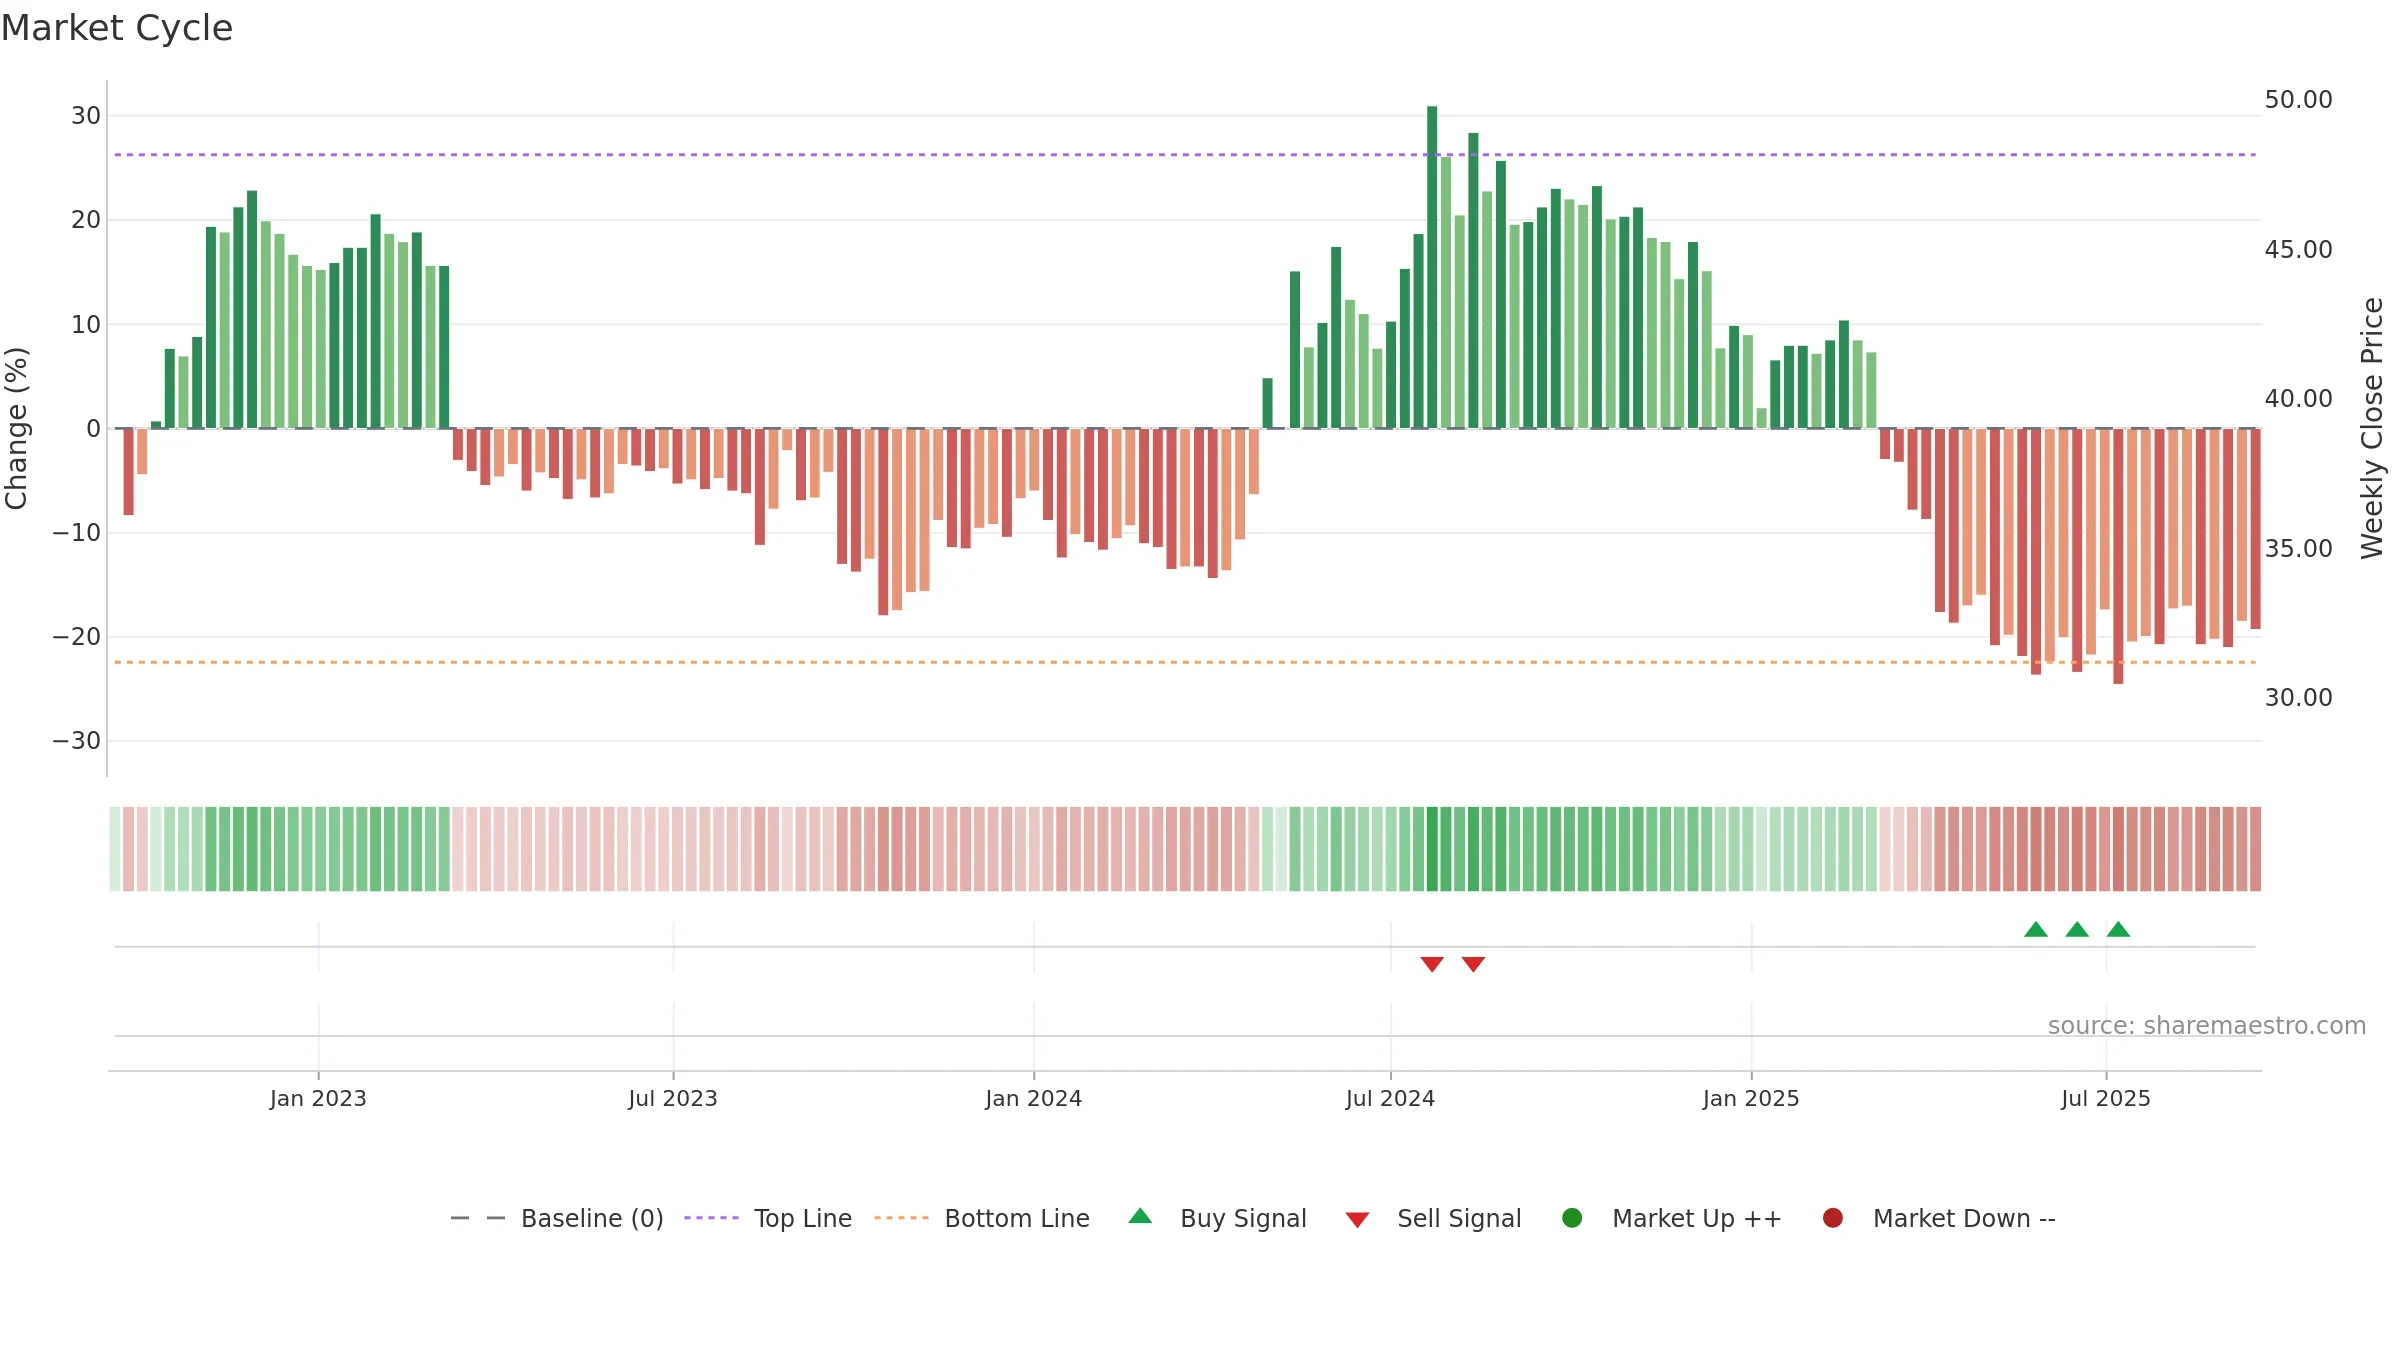
Task: Click the Jul 2024 axis label
Action: [1390, 1098]
